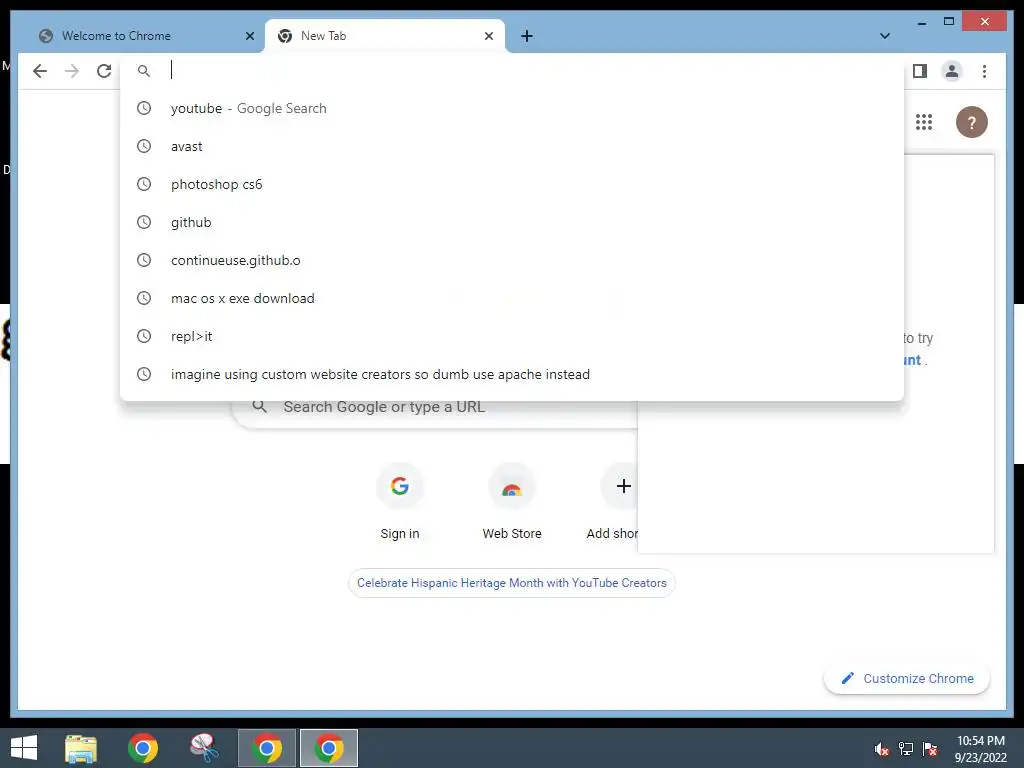Open Celebrate Hispanic Heritage Month link
1024x768 pixels.
pyautogui.click(x=512, y=583)
